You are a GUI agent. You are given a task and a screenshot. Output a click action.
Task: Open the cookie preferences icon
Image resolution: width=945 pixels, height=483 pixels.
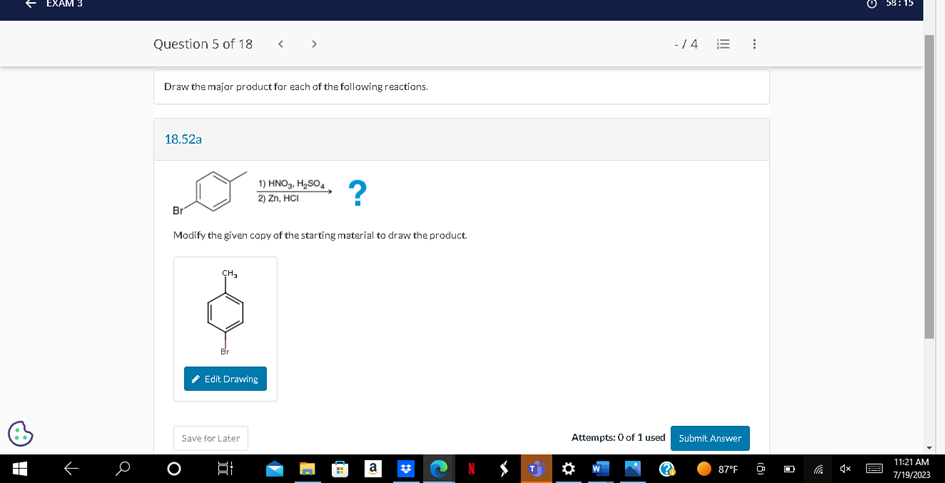coord(20,432)
